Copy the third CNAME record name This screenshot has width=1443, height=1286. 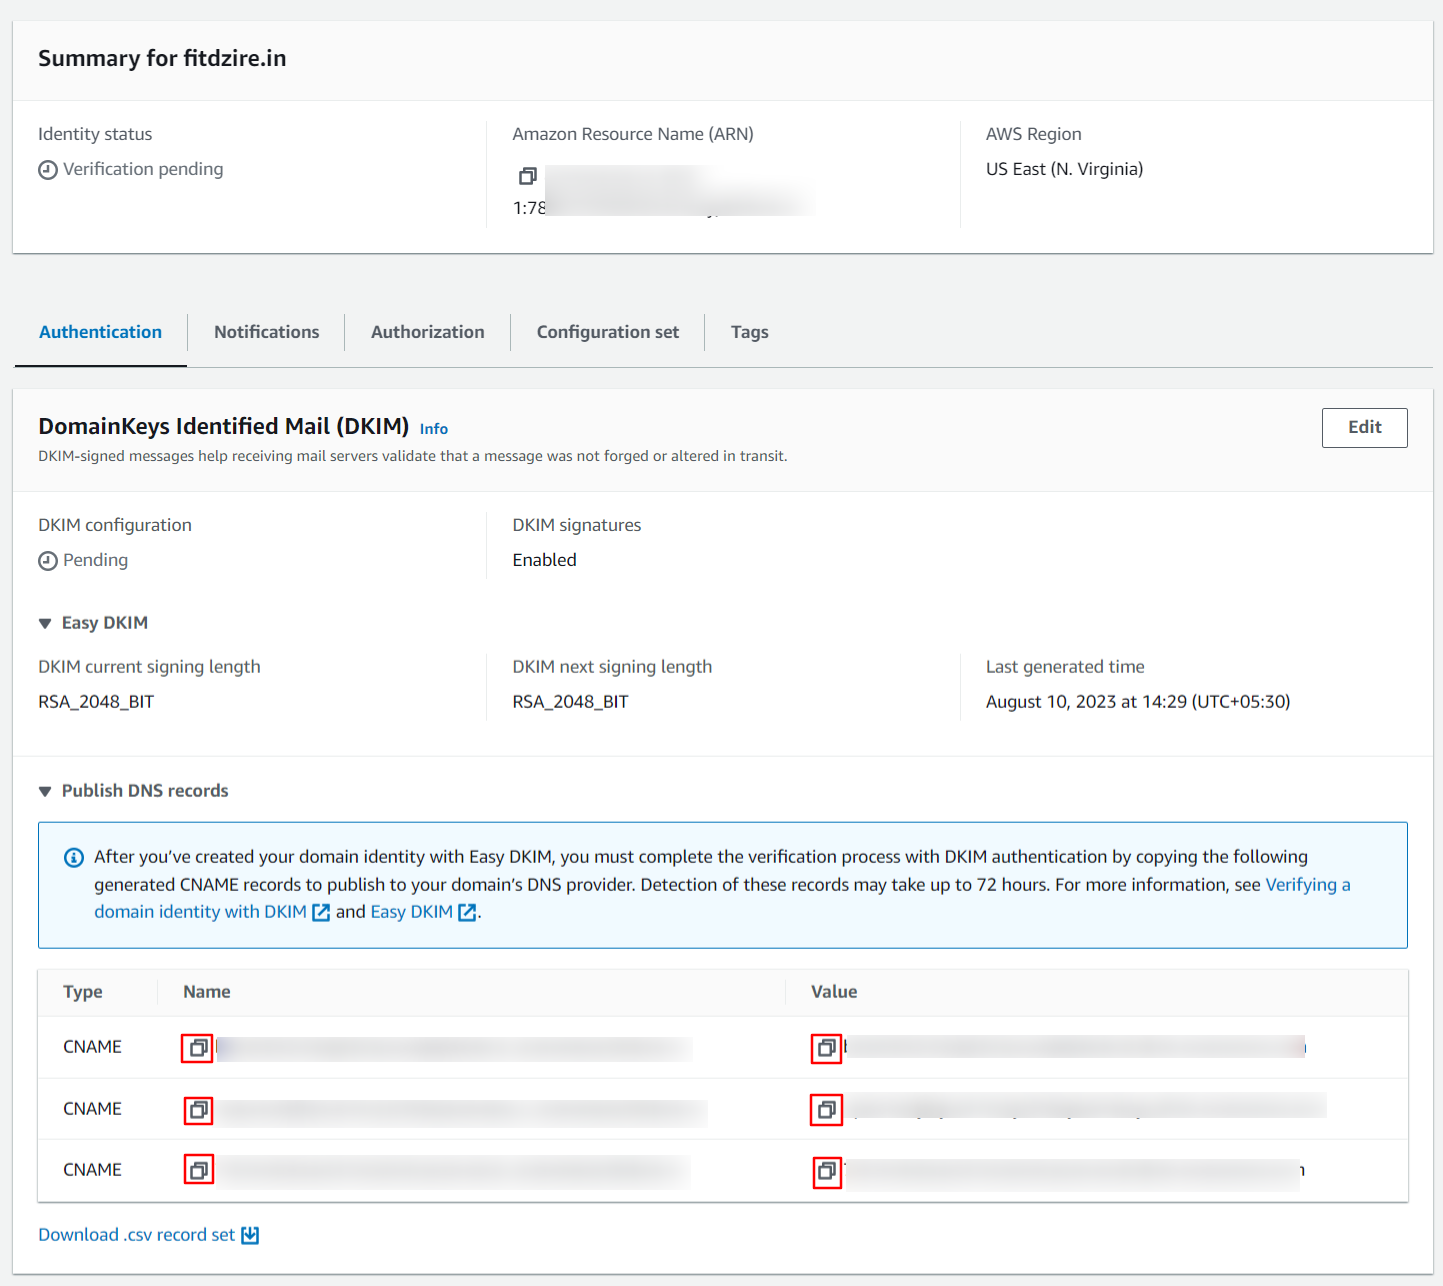coord(198,1170)
